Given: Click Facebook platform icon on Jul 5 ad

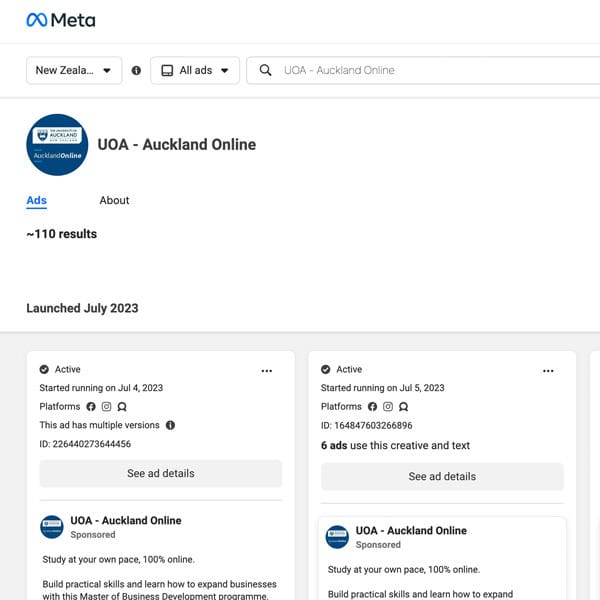Looking at the screenshot, I should (x=372, y=406).
